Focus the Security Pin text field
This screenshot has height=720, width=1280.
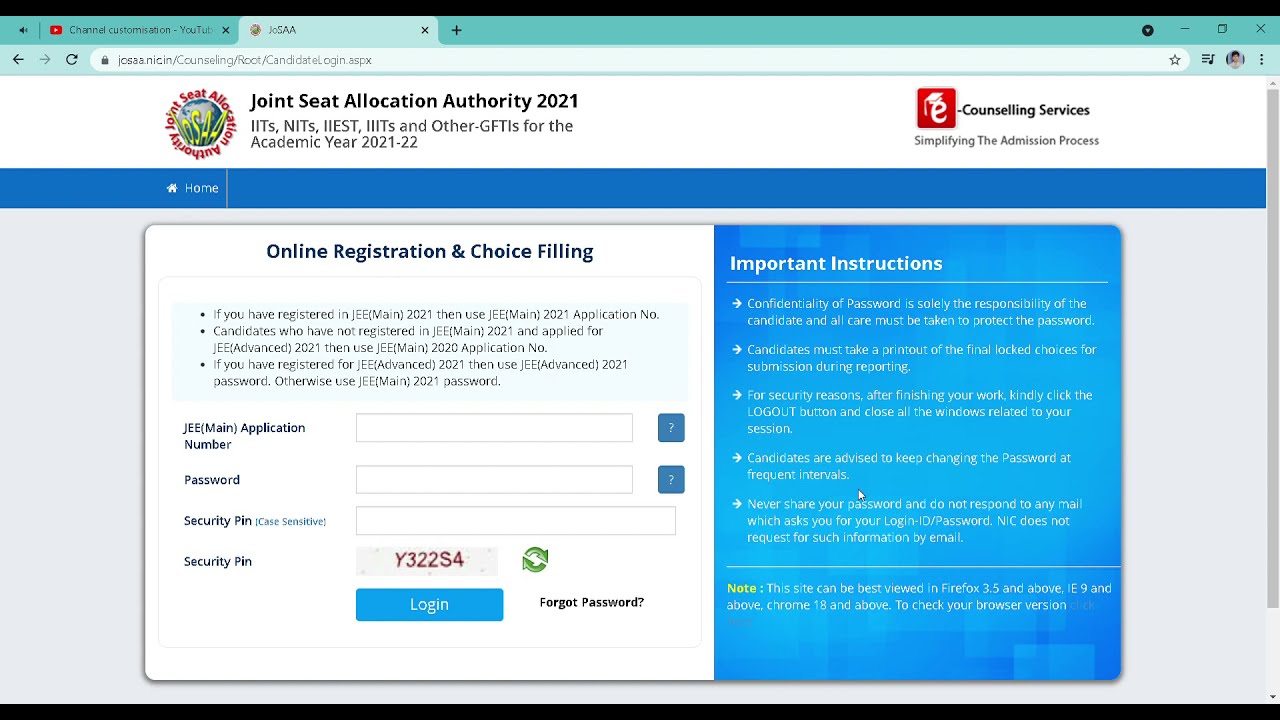[516, 521]
